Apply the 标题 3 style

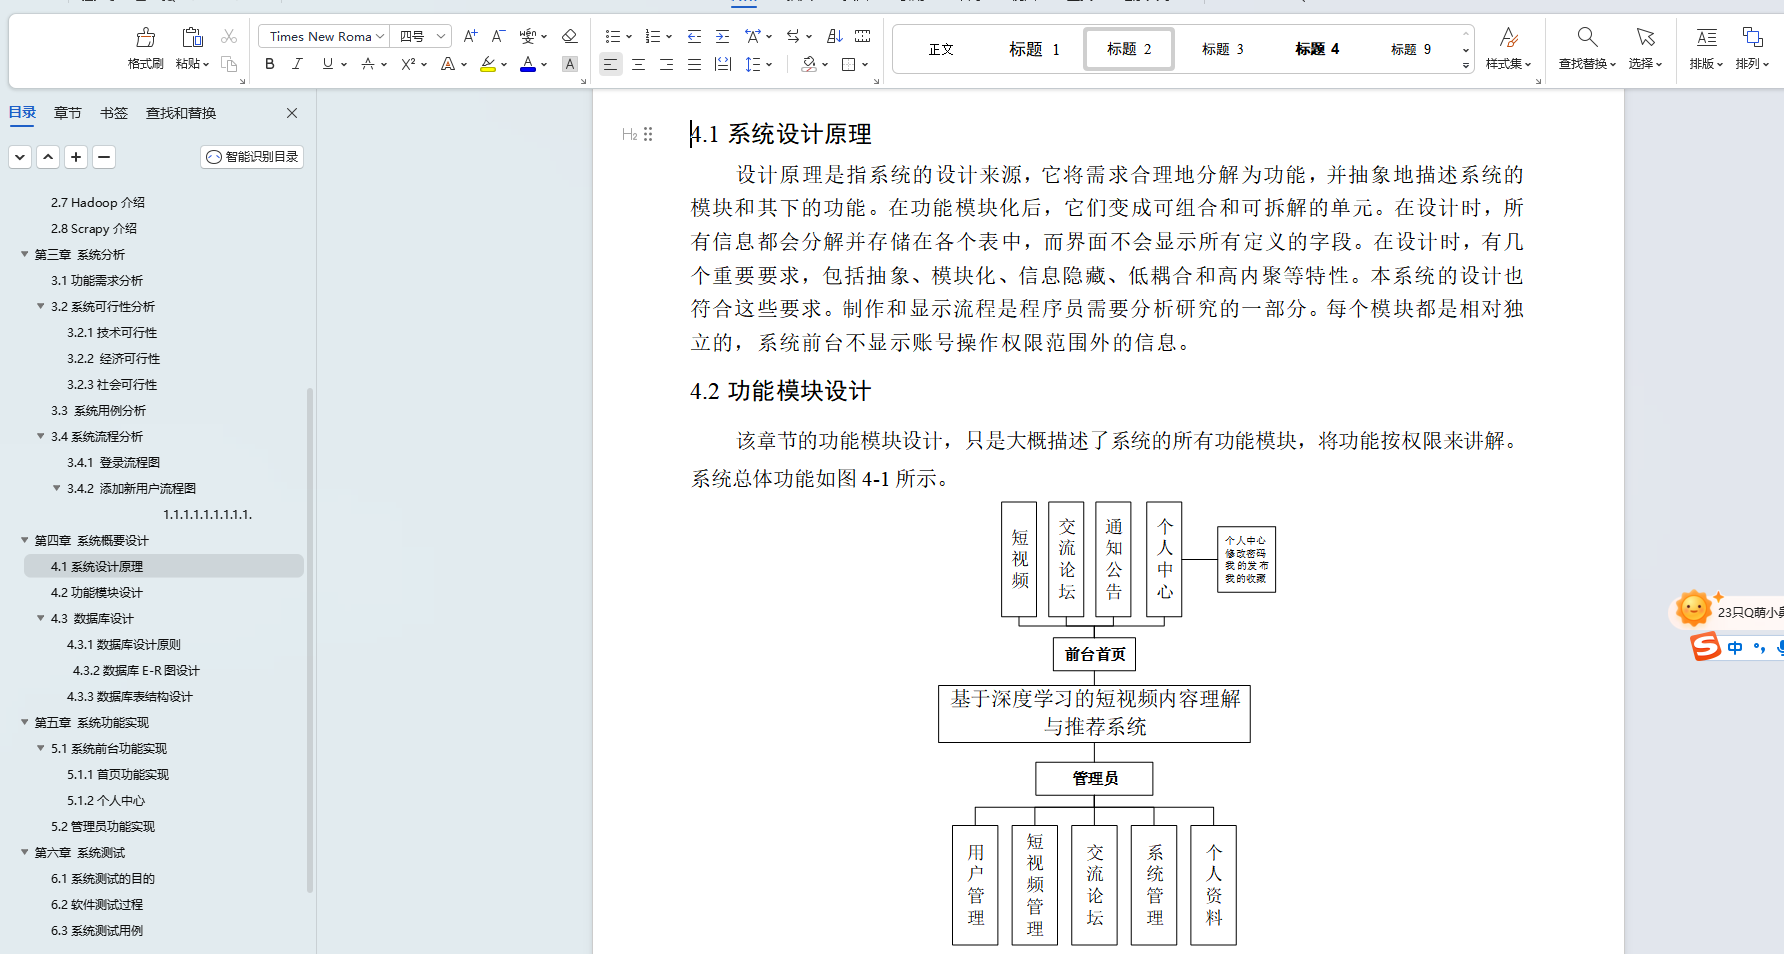(x=1222, y=49)
